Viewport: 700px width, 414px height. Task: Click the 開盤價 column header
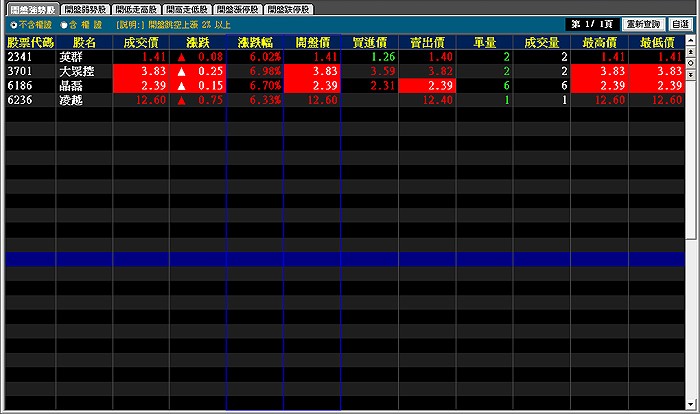312,42
